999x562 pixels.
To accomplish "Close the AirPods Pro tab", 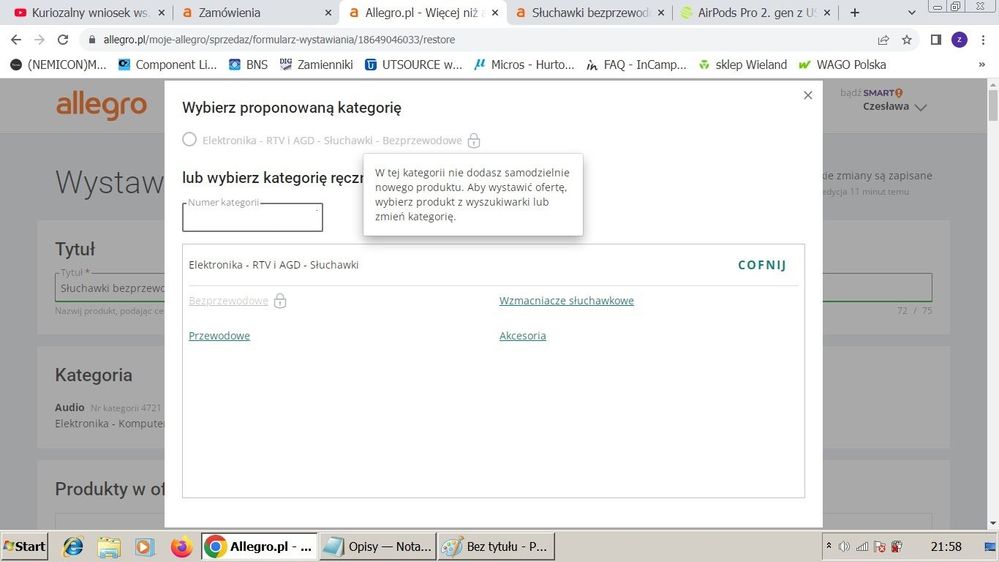I will [x=827, y=13].
